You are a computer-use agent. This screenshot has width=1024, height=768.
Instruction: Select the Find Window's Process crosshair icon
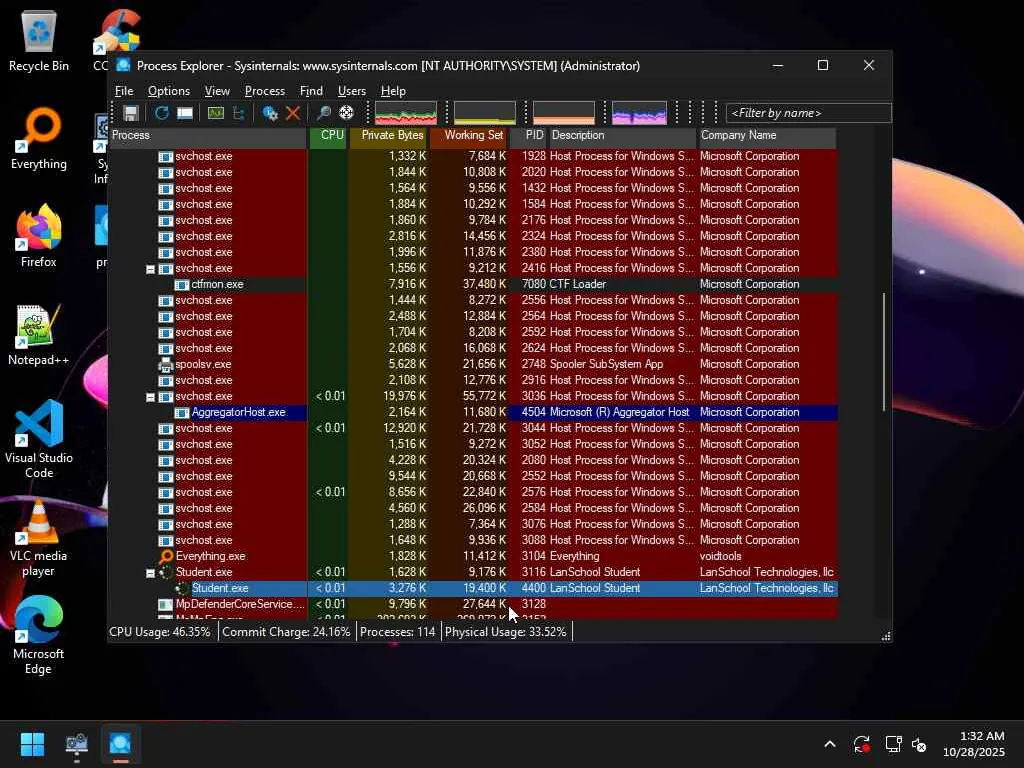[346, 113]
